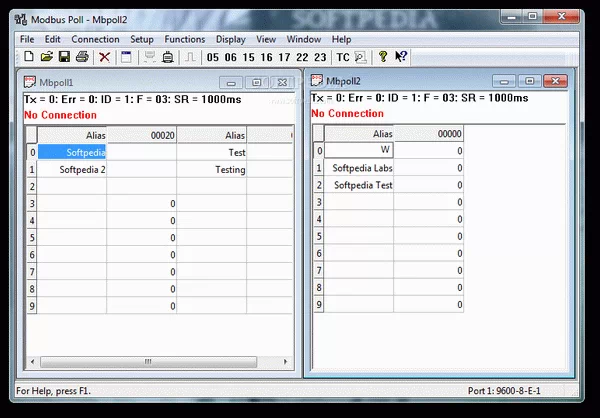Open function 23 read/write registers button
This screenshot has height=418, width=600.
[x=320, y=57]
